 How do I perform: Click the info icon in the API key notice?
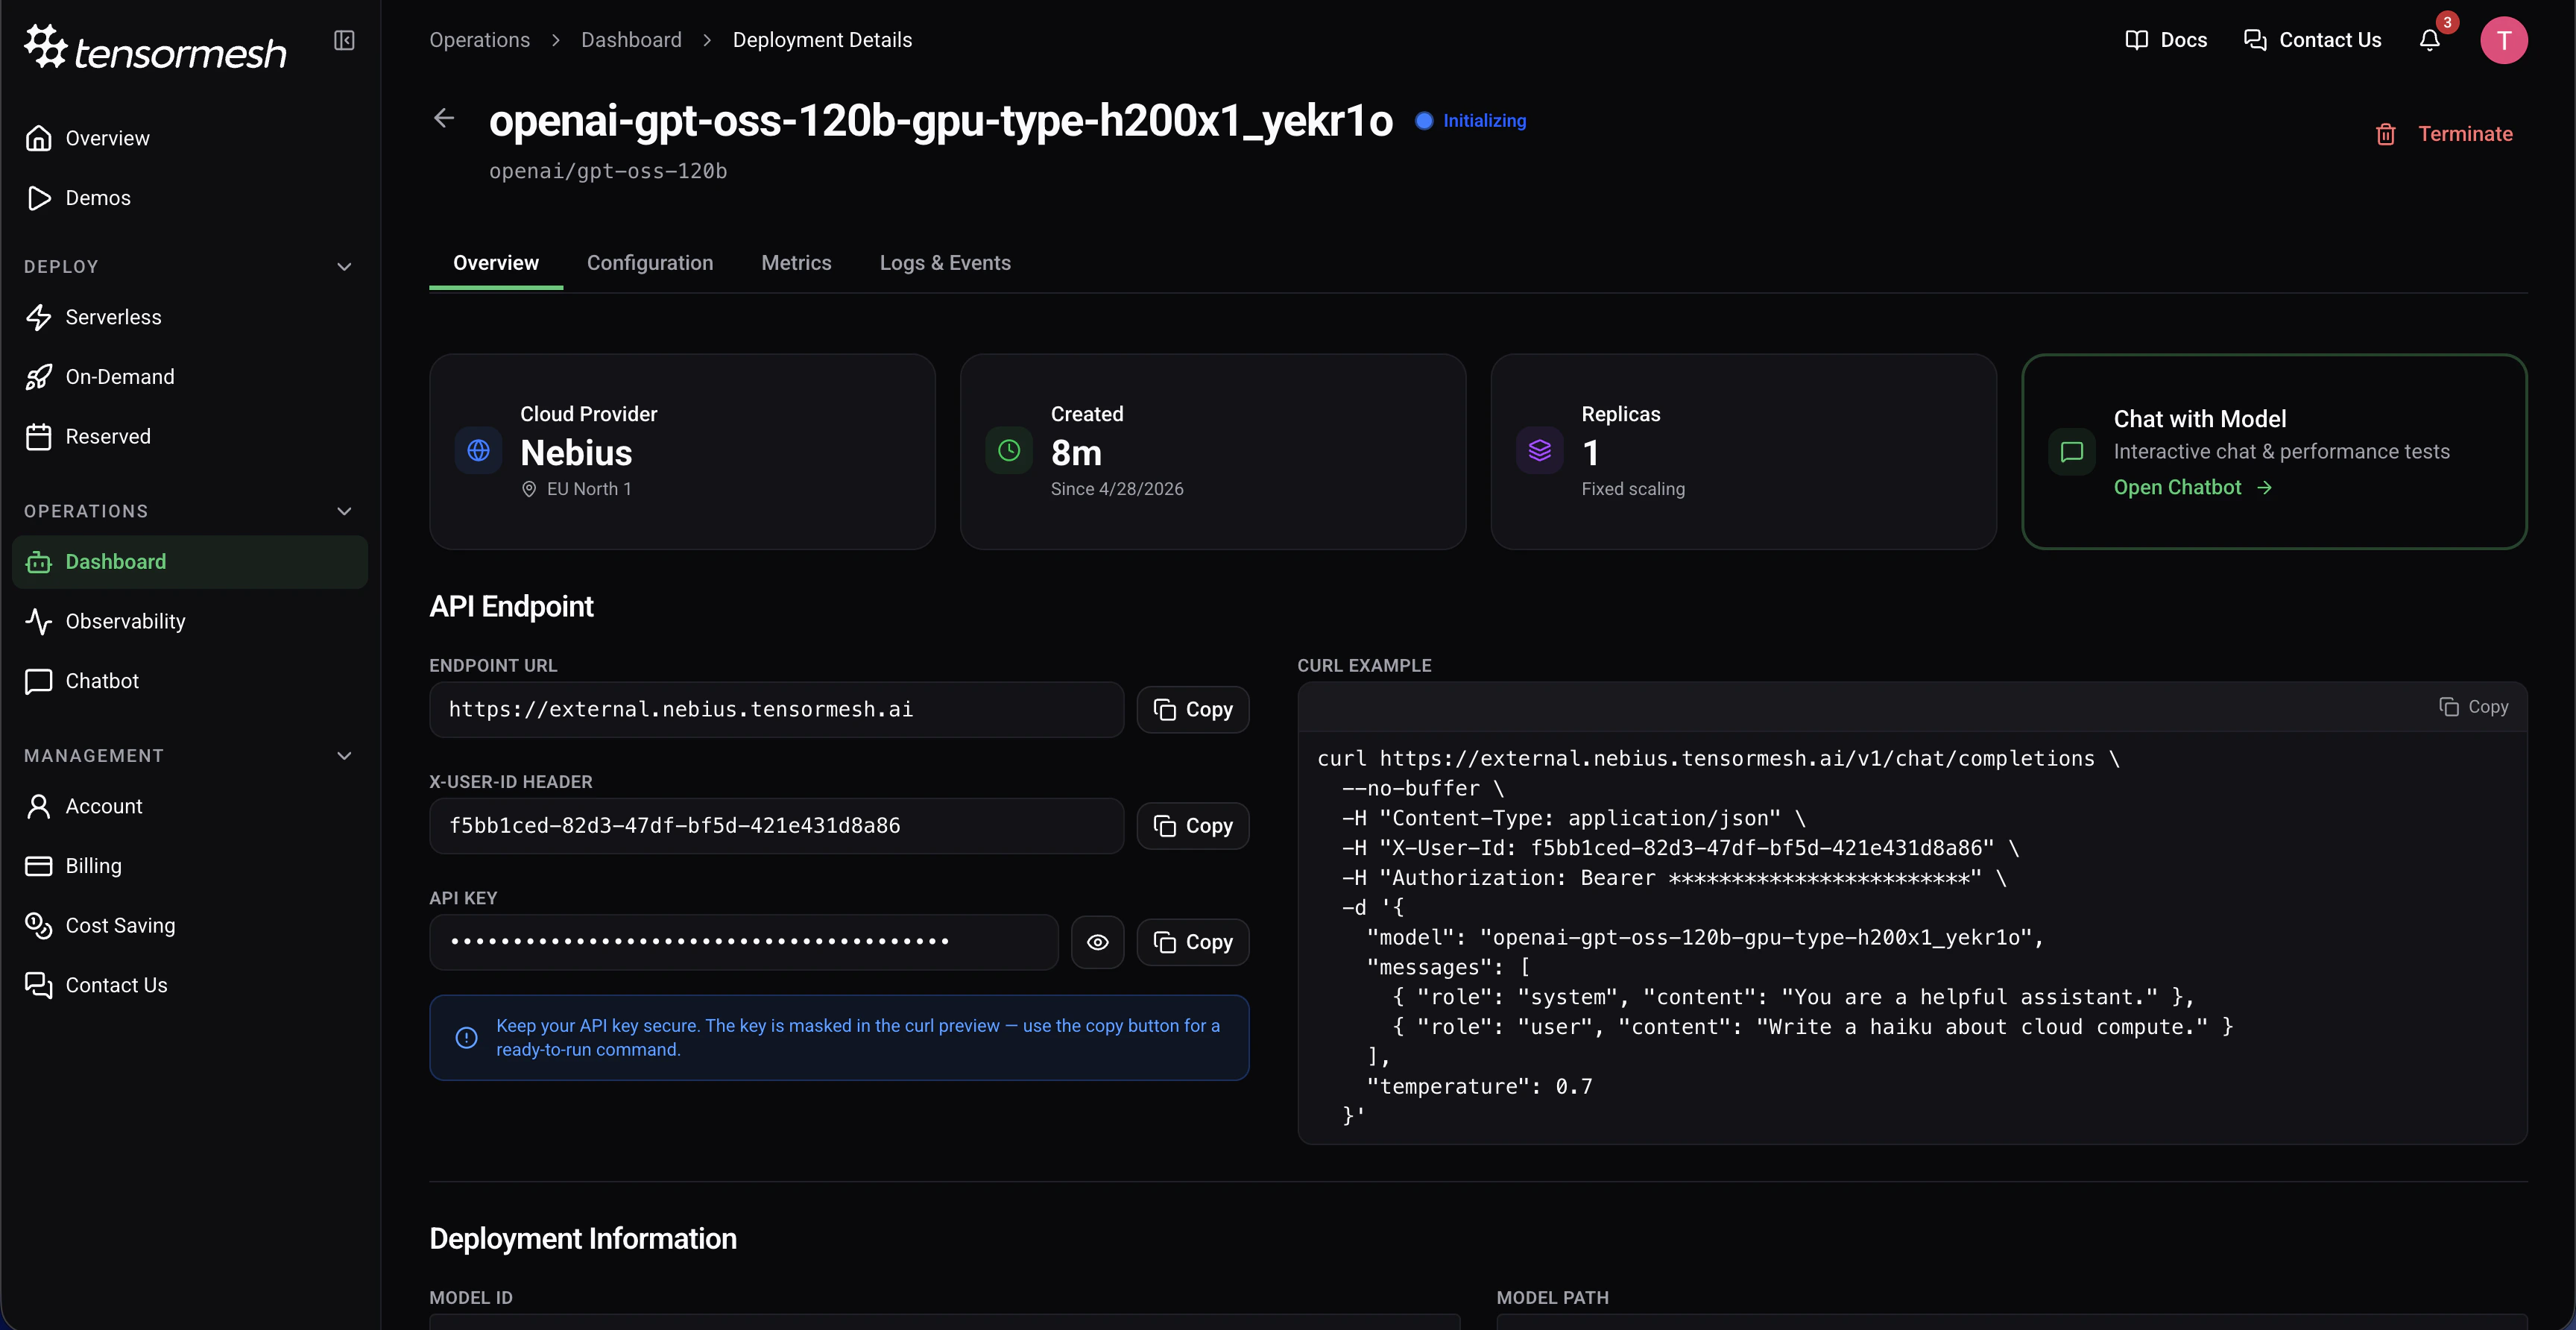click(x=466, y=1038)
